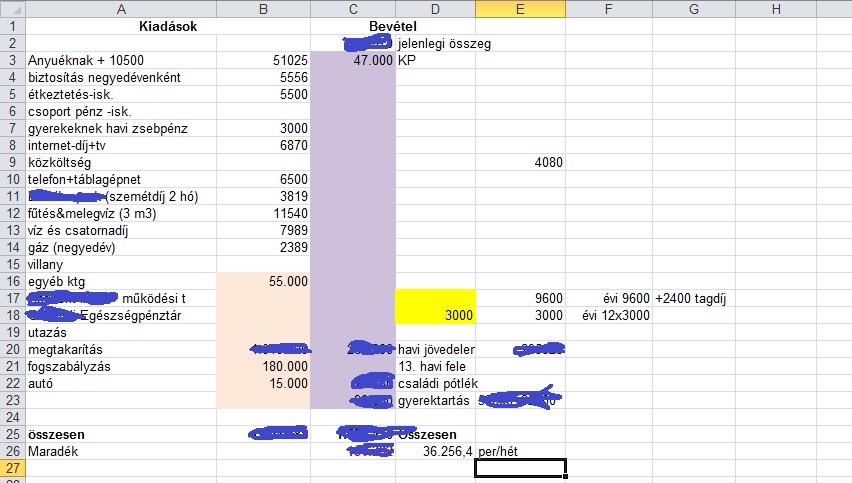Screen dimensions: 852x483
Task: Click the 36.256,4 result cell
Action: pos(435,451)
